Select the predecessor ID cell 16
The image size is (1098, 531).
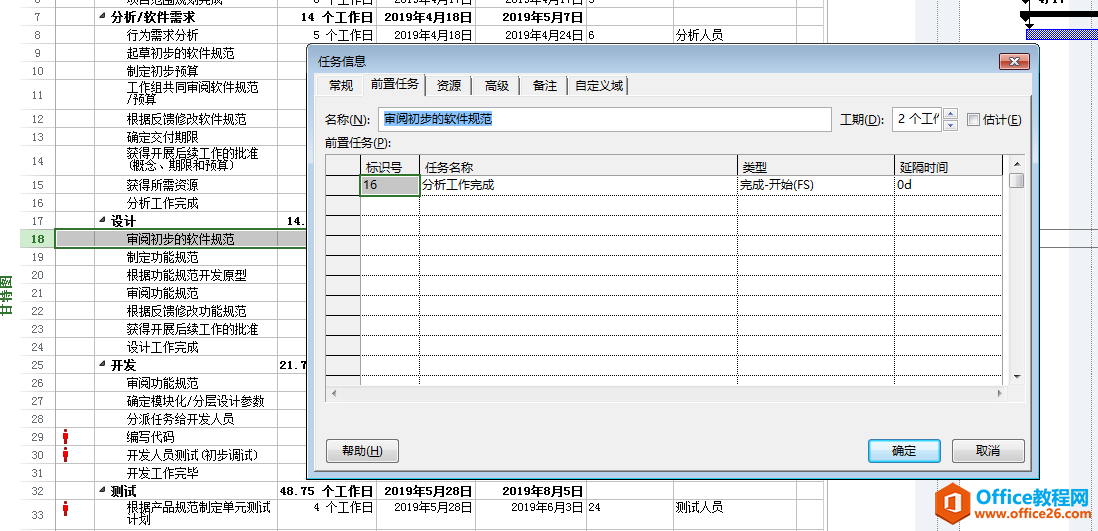tap(390, 185)
